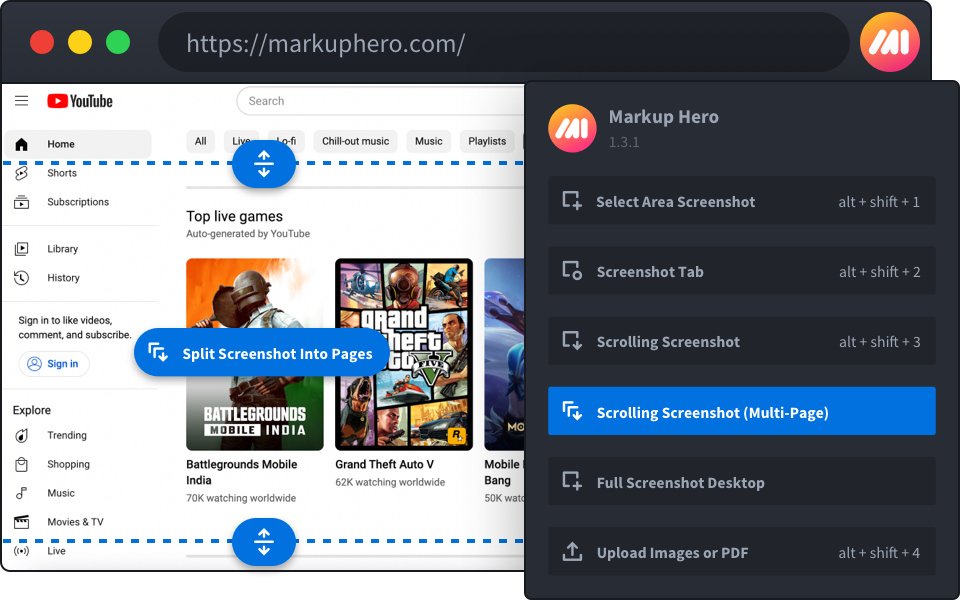This screenshot has width=960, height=600.
Task: Click the Select Area Screenshot icon
Action: coord(572,201)
